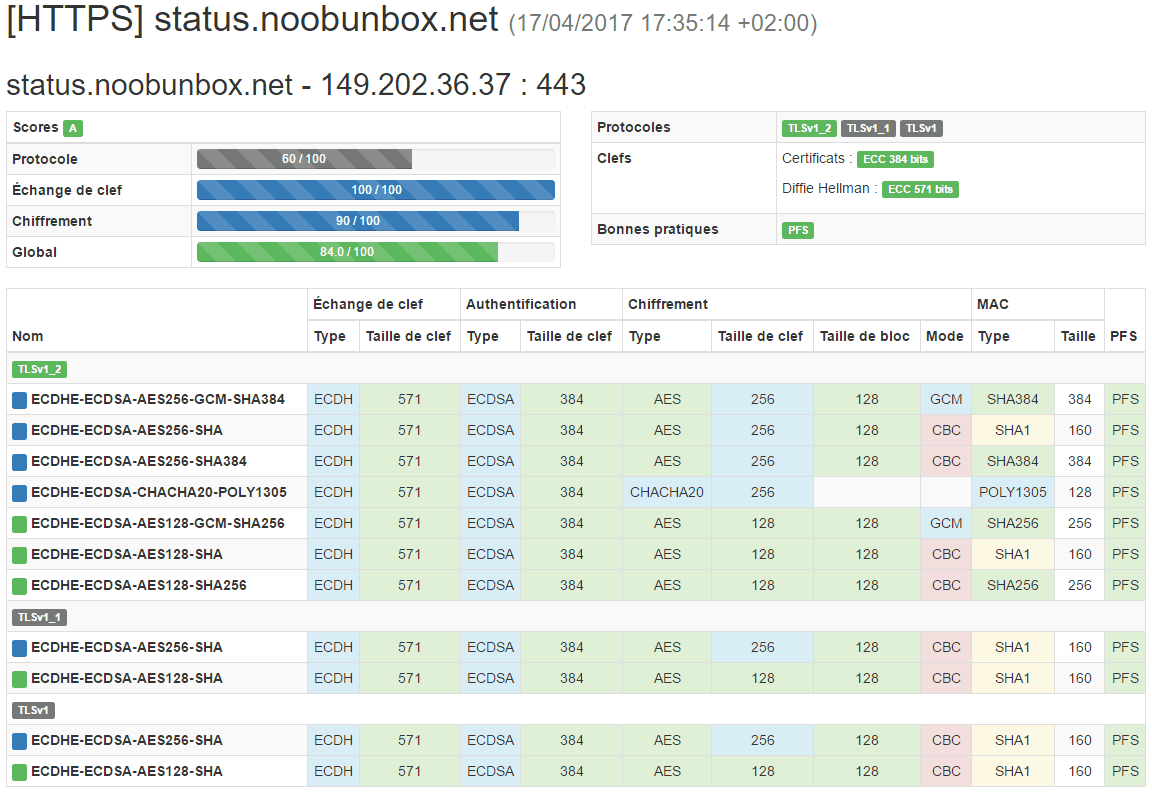Collapse the TLSv1_1 cipher section header

click(39, 617)
